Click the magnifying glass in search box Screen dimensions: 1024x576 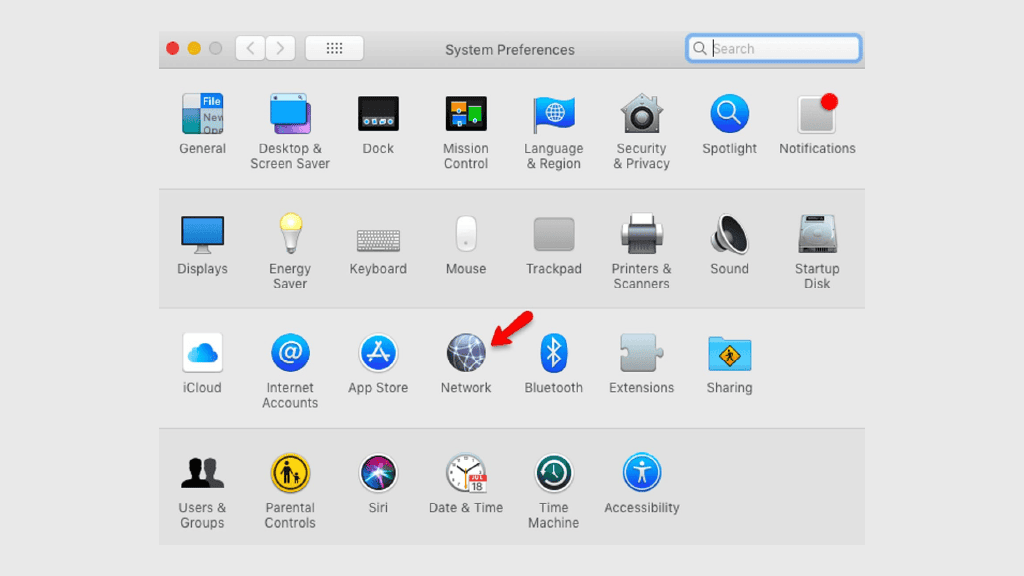(699, 48)
